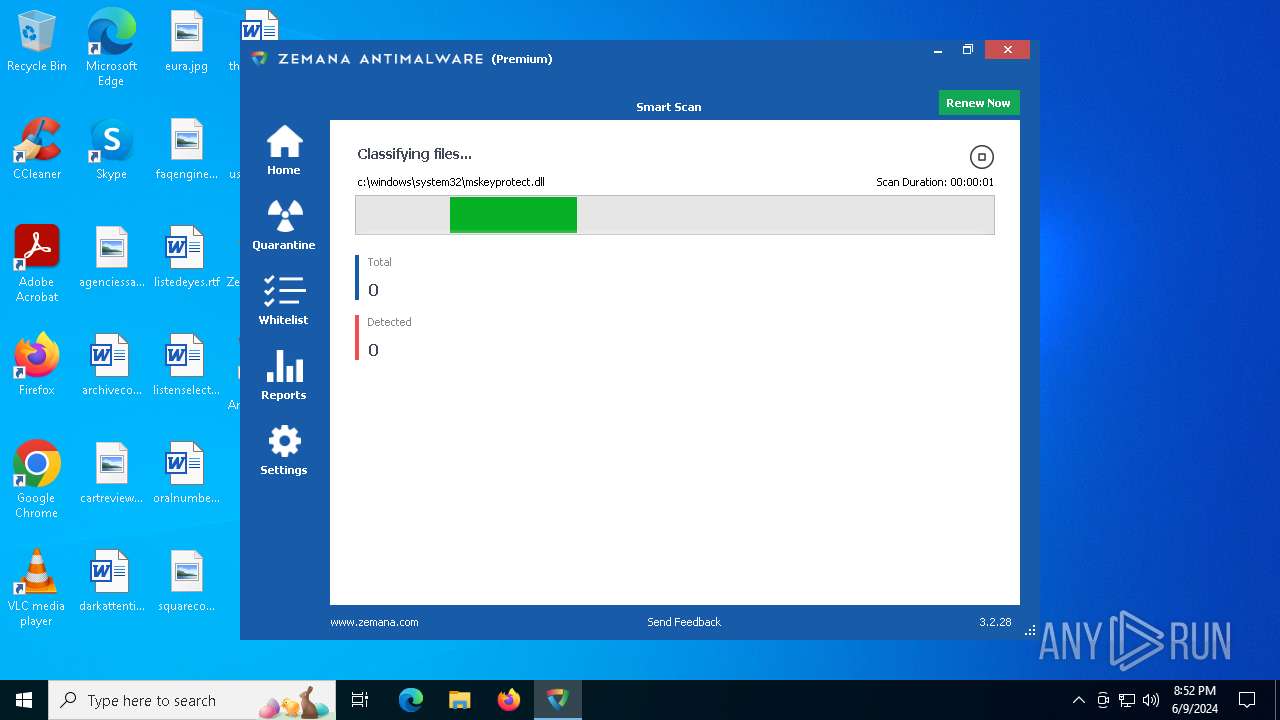The width and height of the screenshot is (1280, 720).
Task: Select the oralnumbe Word document on desktop
Action: [x=187, y=474]
